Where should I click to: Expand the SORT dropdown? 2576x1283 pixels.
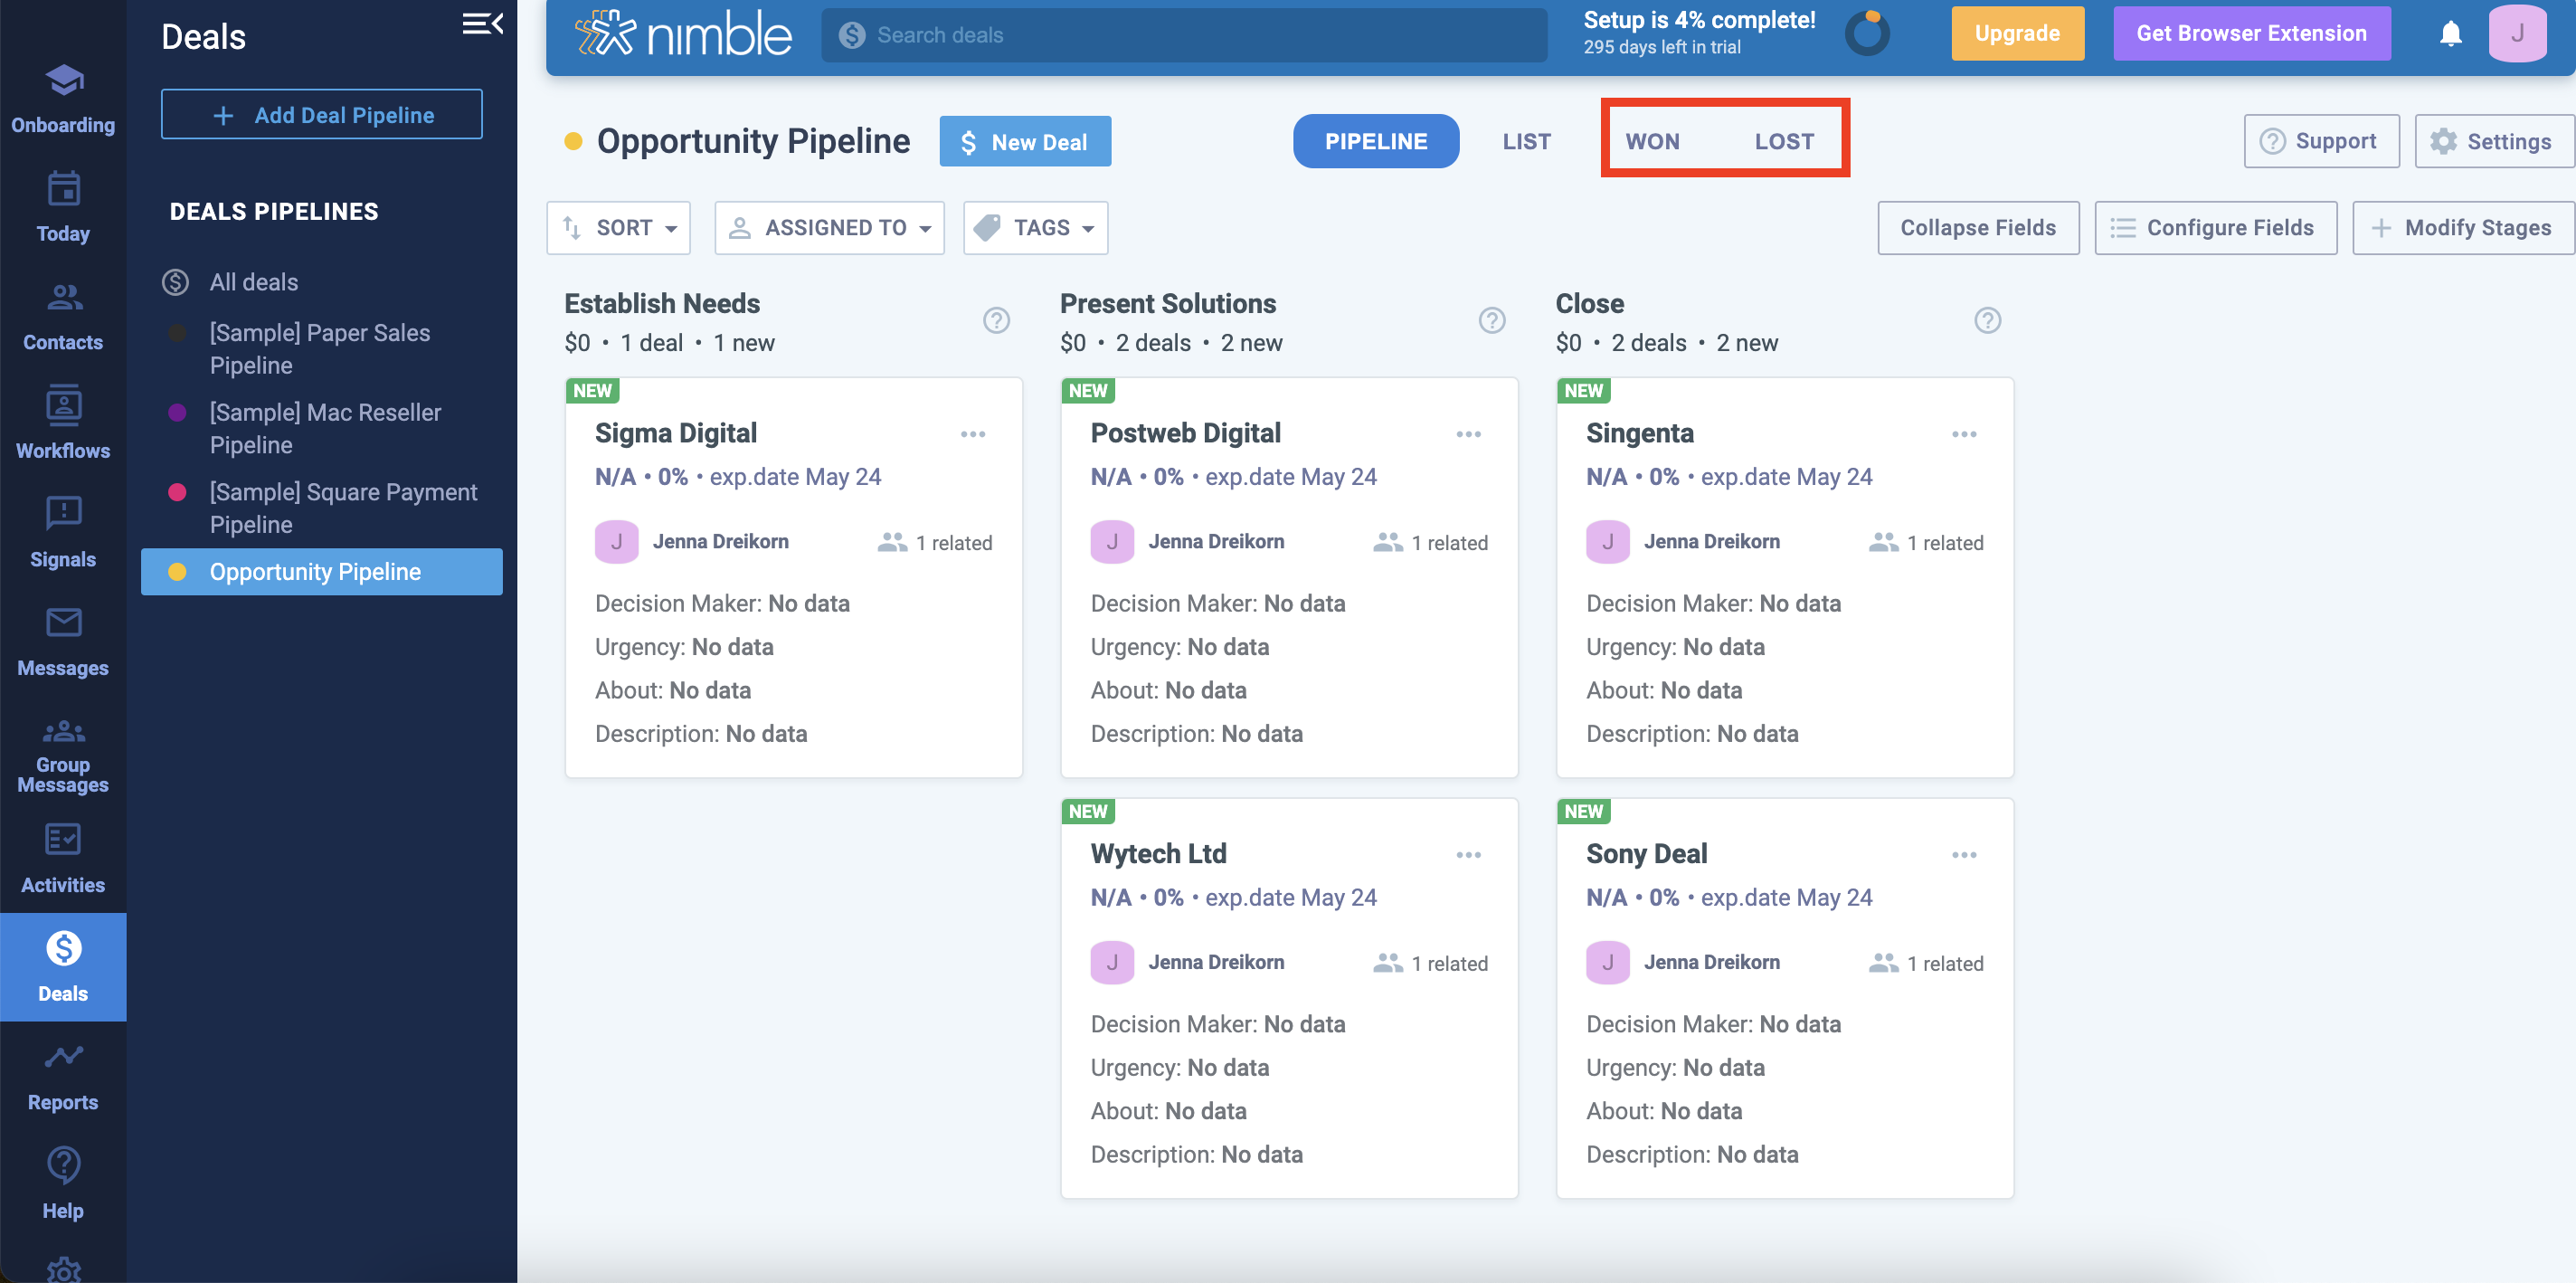tap(619, 228)
